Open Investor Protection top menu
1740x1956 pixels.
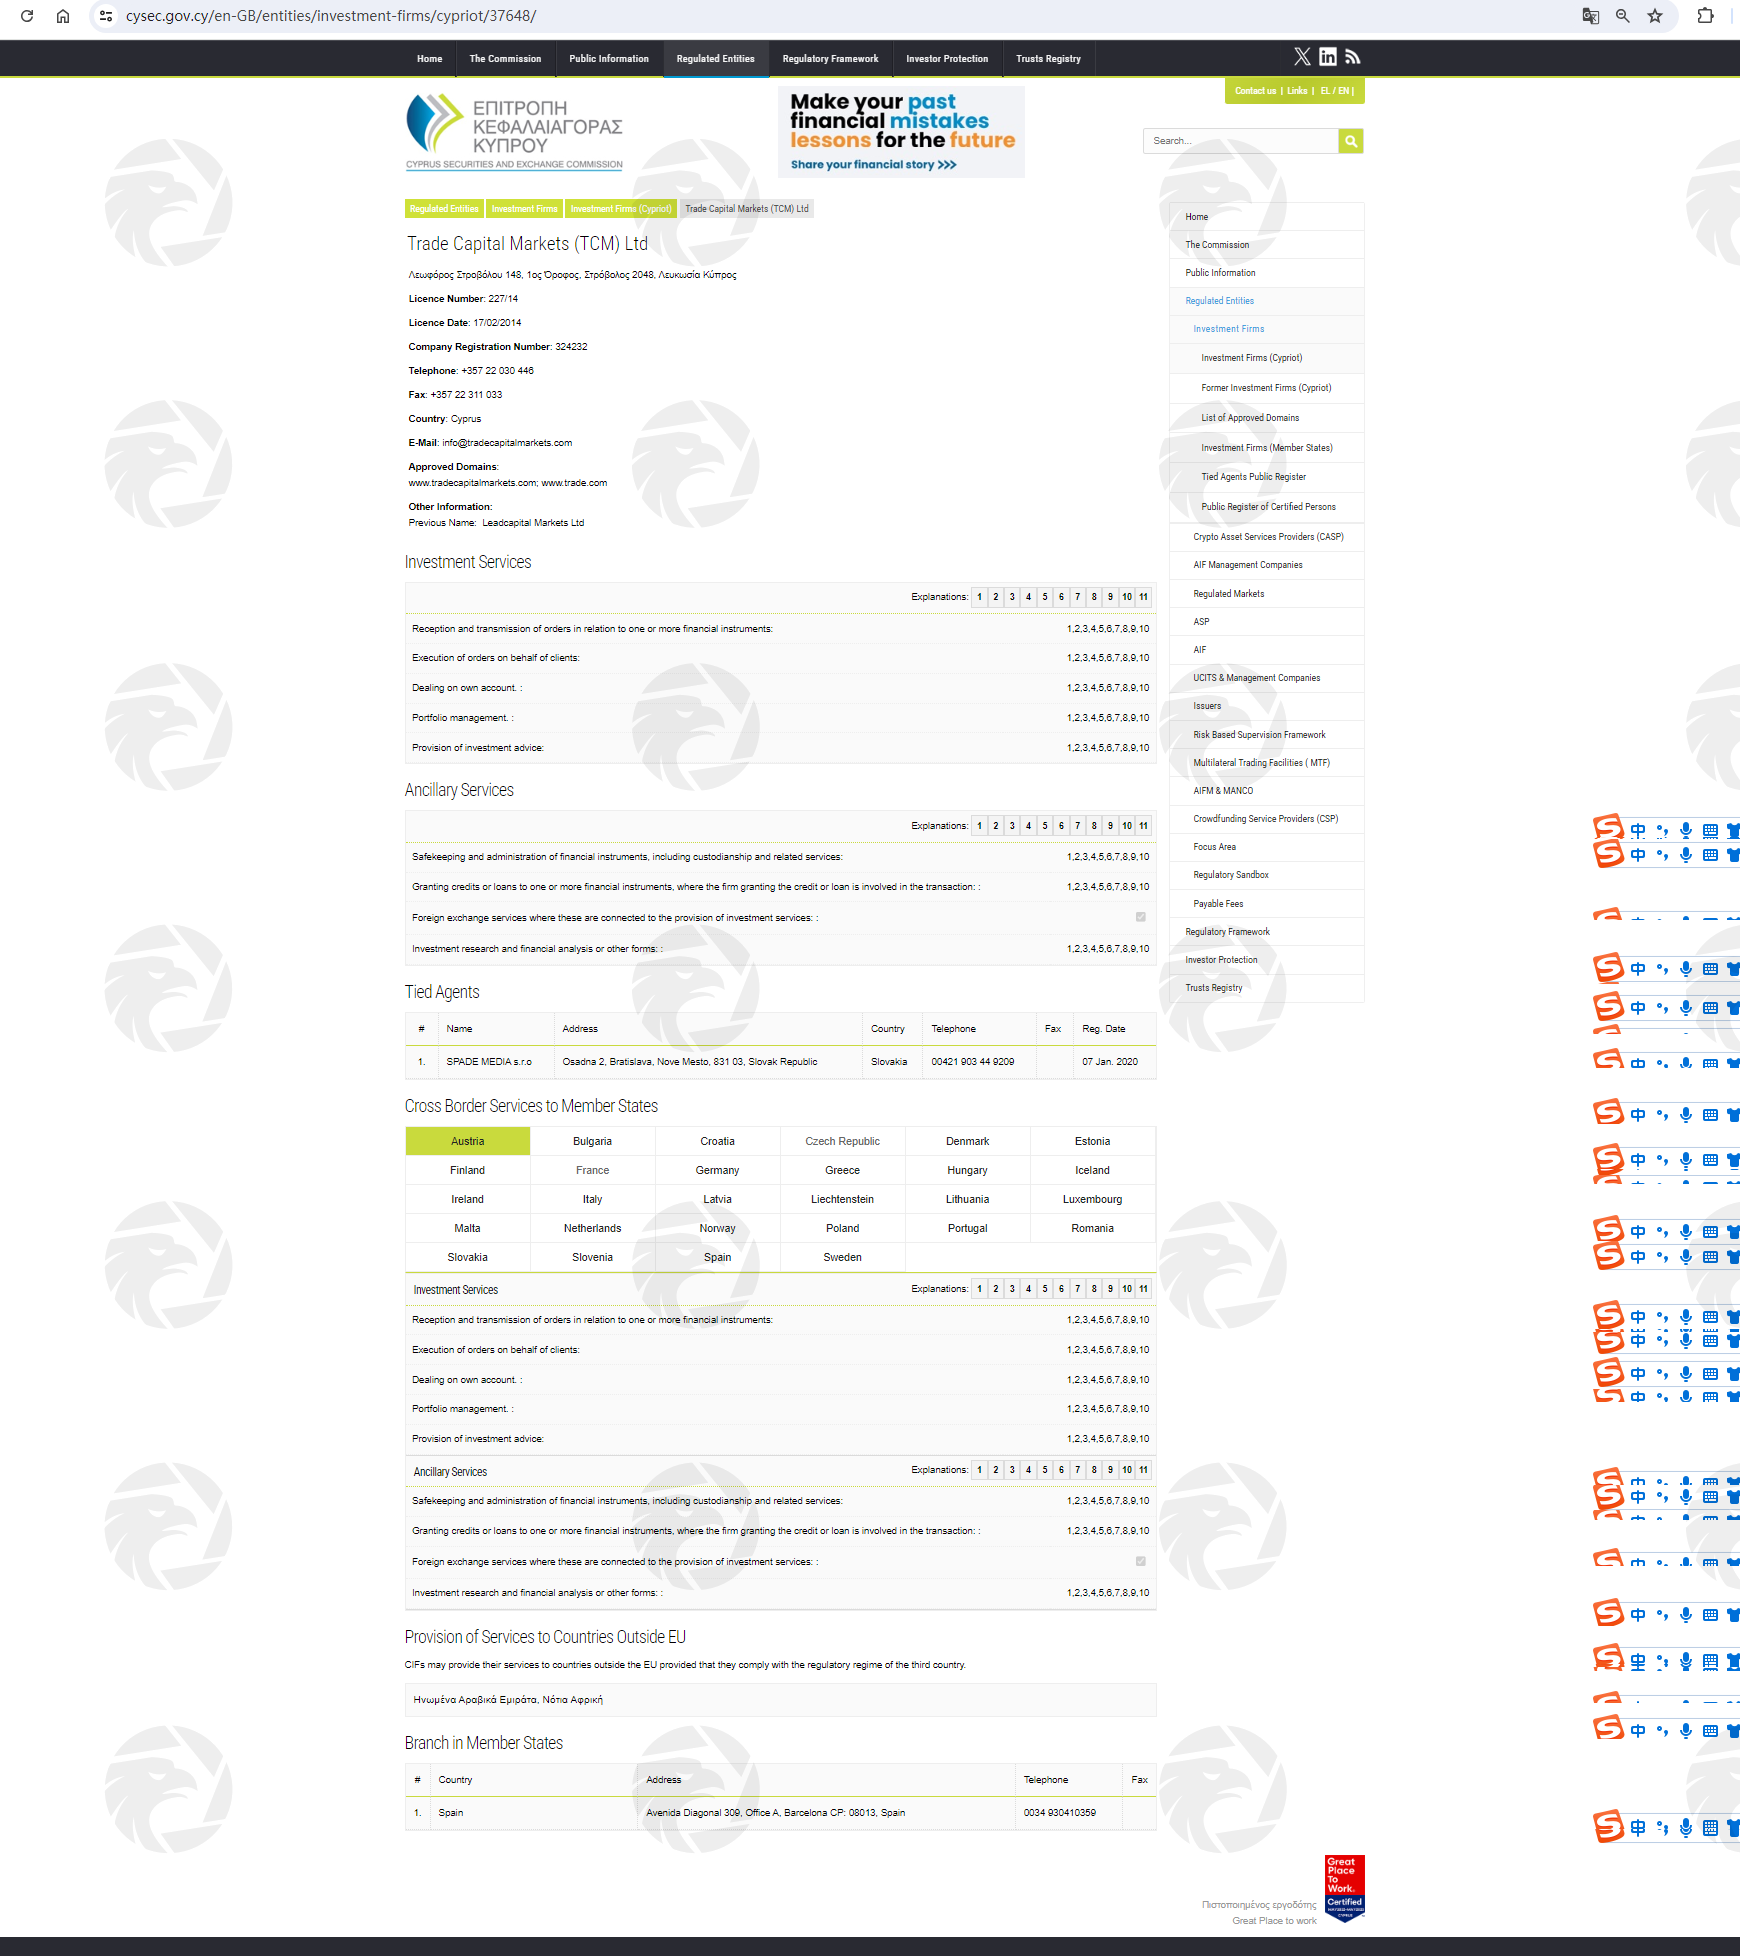click(x=947, y=59)
